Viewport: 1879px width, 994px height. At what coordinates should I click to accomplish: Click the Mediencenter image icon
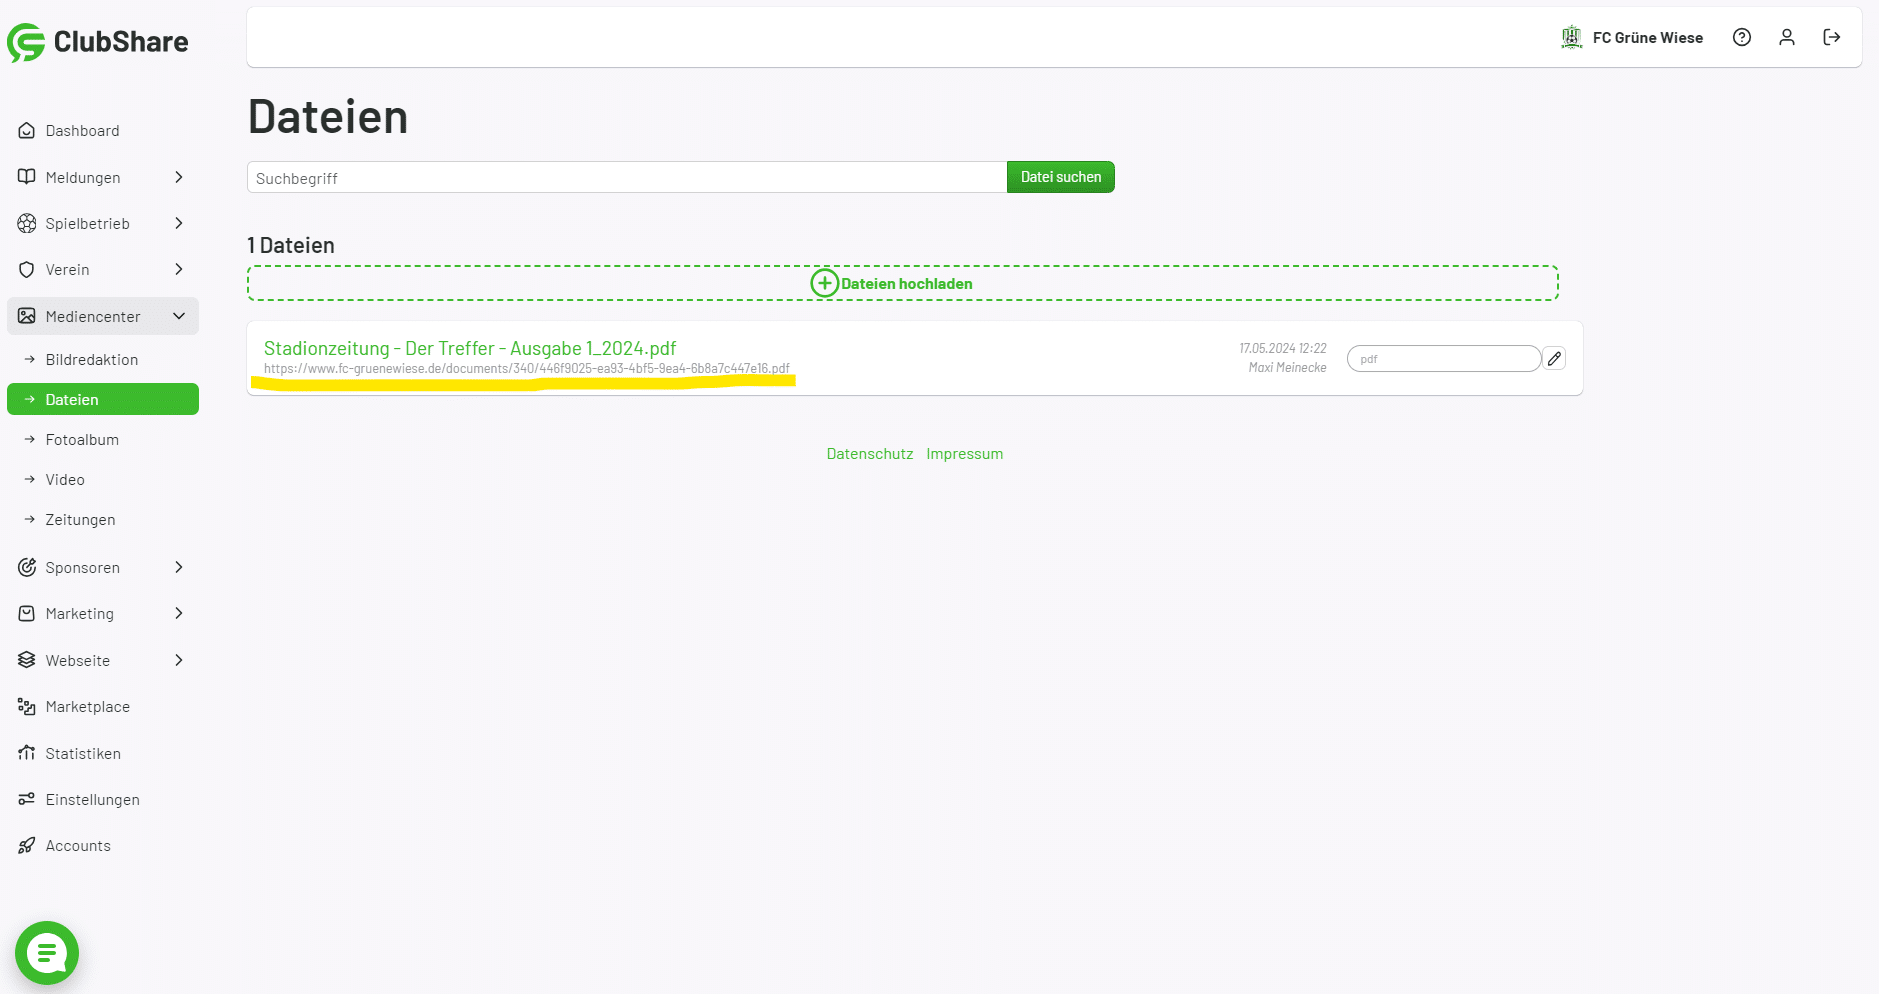tap(27, 316)
